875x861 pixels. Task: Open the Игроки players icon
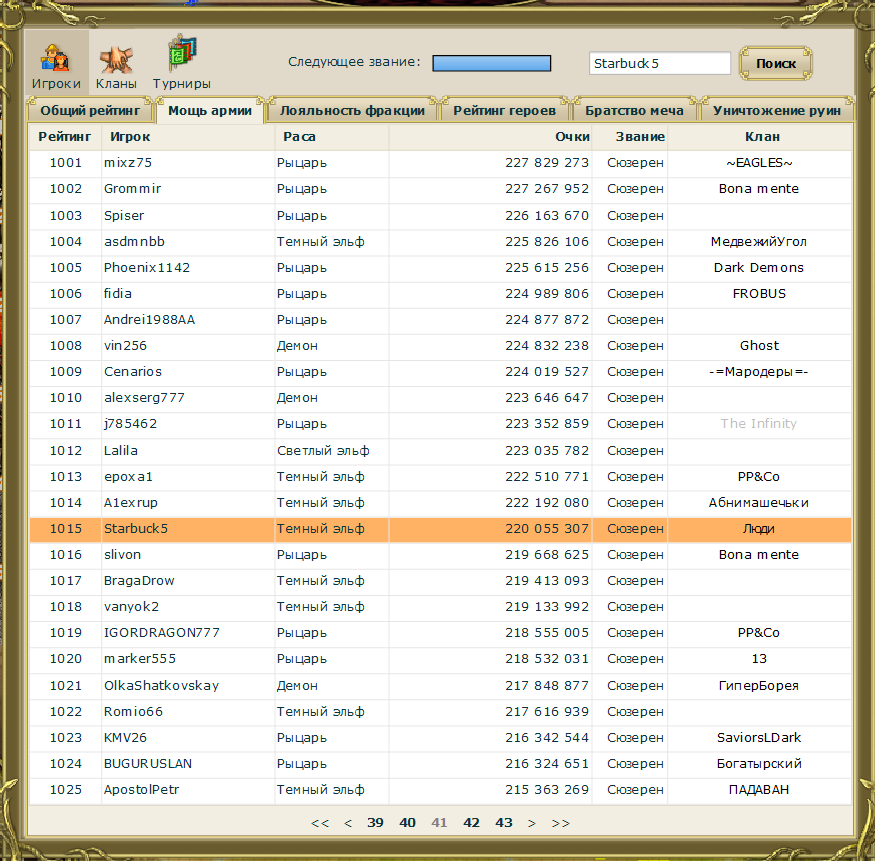click(56, 59)
